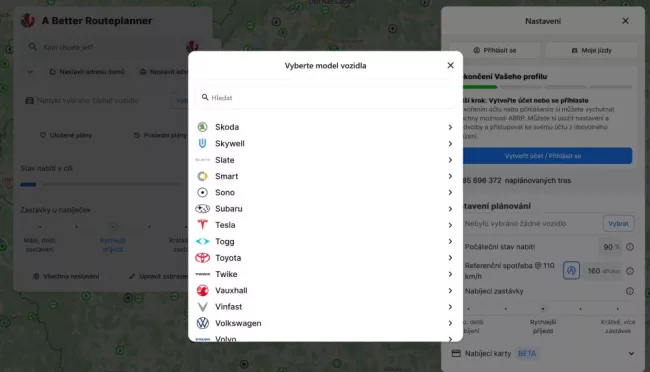Click the A Better Routeplanner logo
The image size is (650, 372).
pos(28,20)
